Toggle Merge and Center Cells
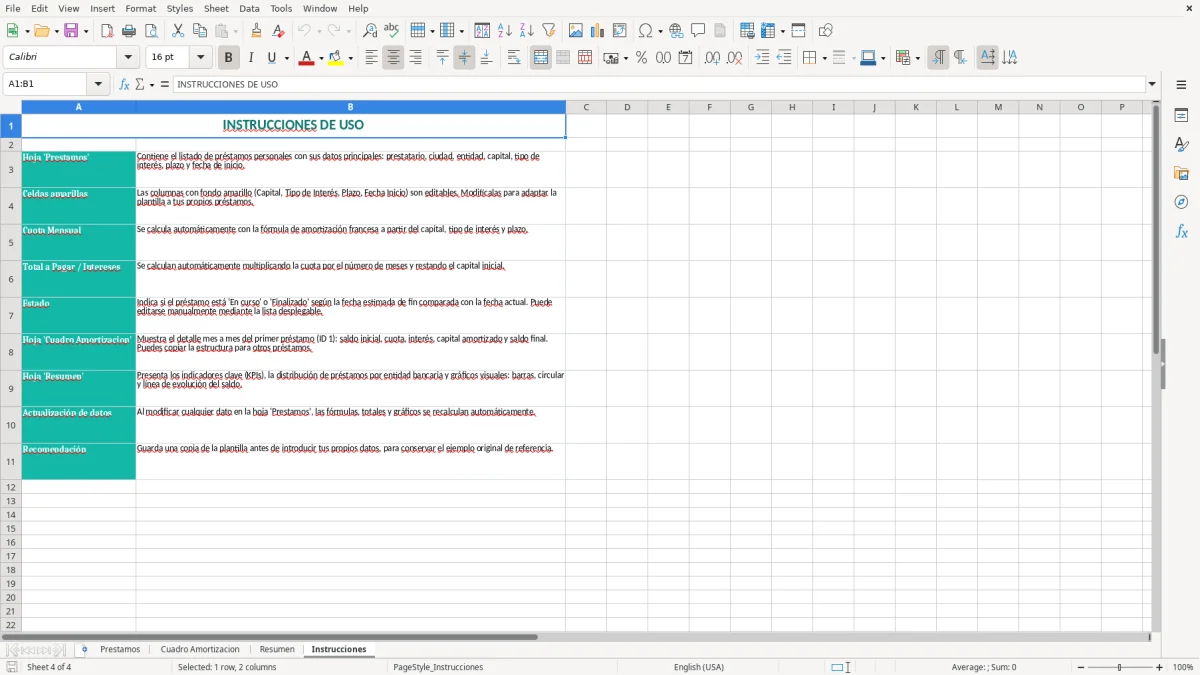Screen dimensions: 1200x675 click(541, 58)
